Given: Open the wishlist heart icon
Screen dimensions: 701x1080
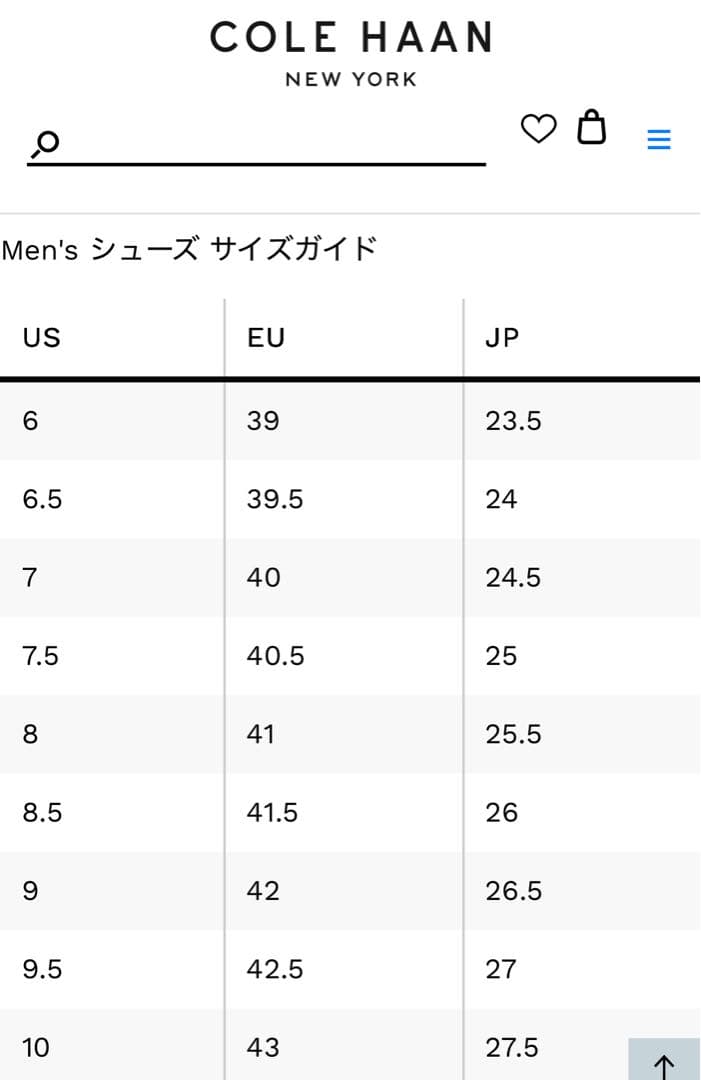Looking at the screenshot, I should coord(538,129).
